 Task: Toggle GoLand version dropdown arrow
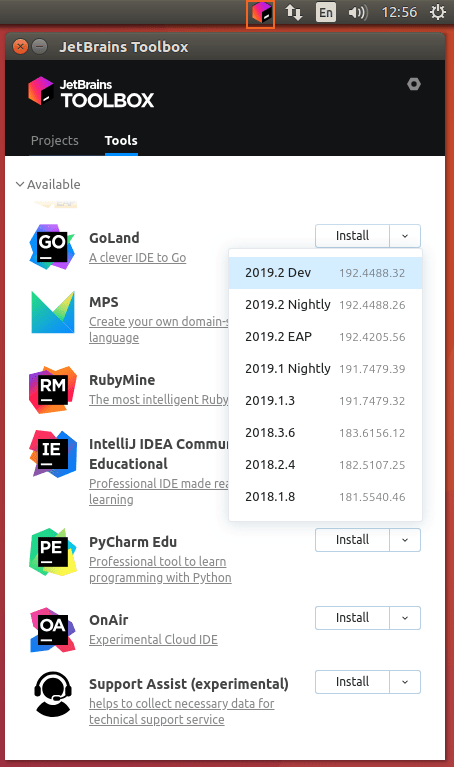[x=405, y=236]
